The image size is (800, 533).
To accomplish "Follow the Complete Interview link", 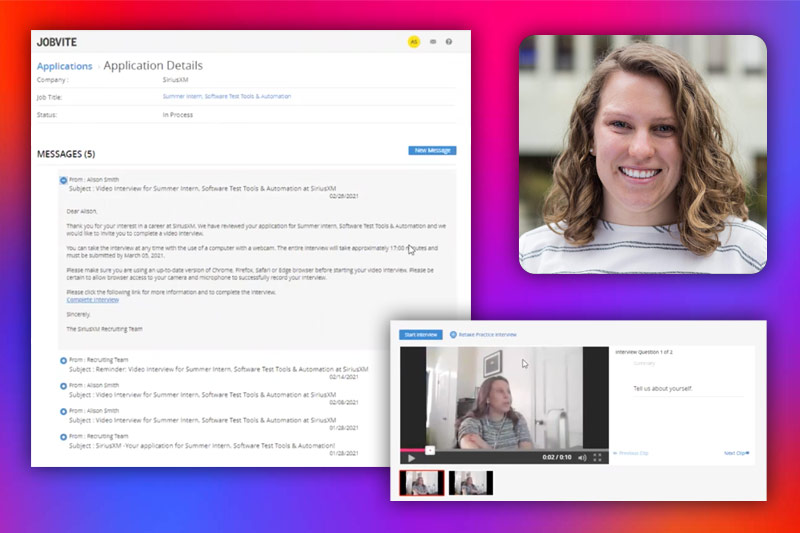I will point(92,300).
